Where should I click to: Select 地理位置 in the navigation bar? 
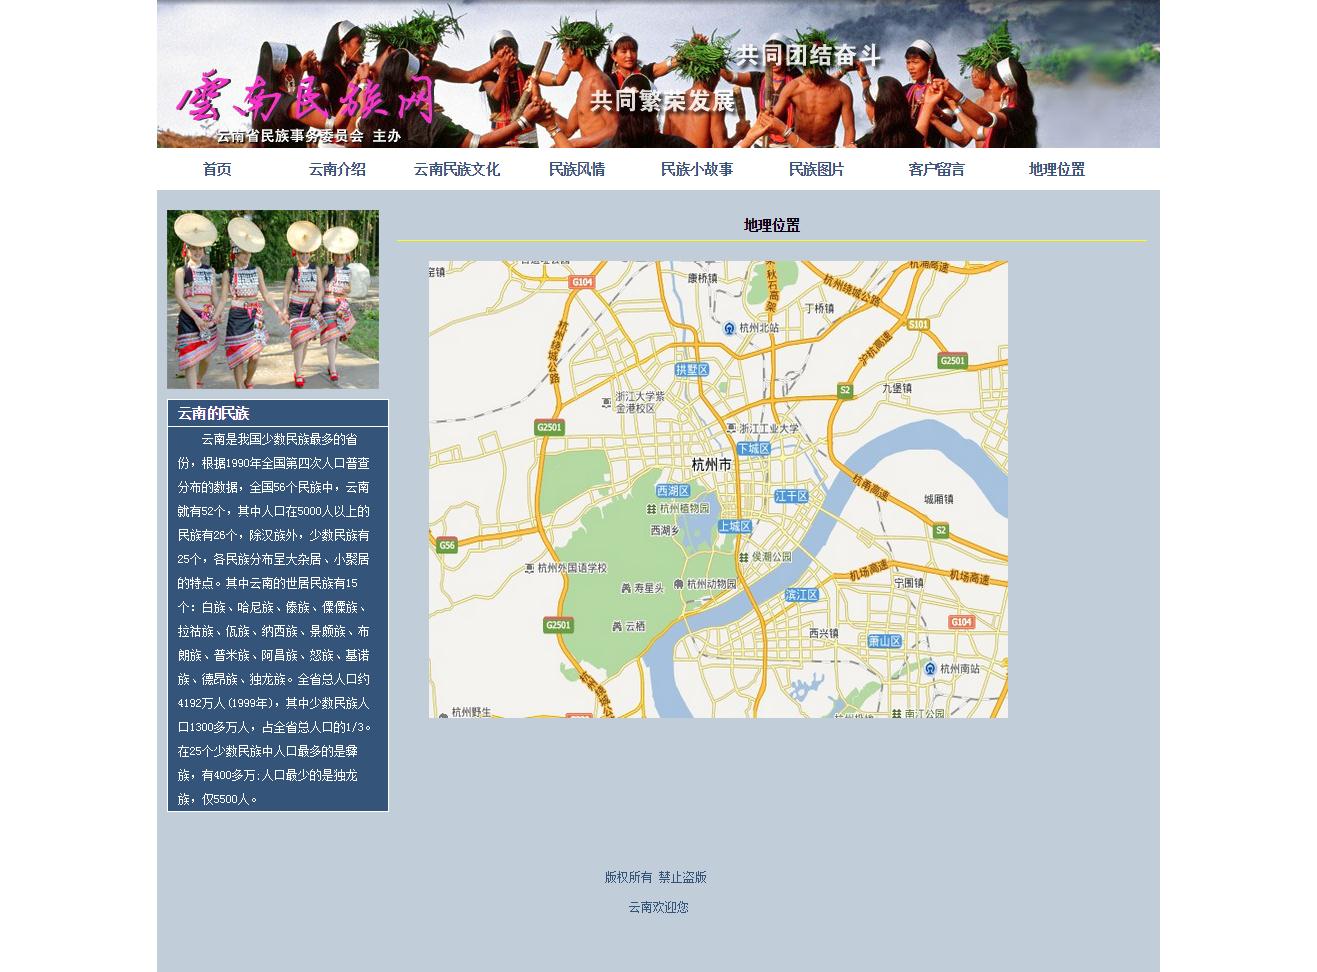(1057, 169)
